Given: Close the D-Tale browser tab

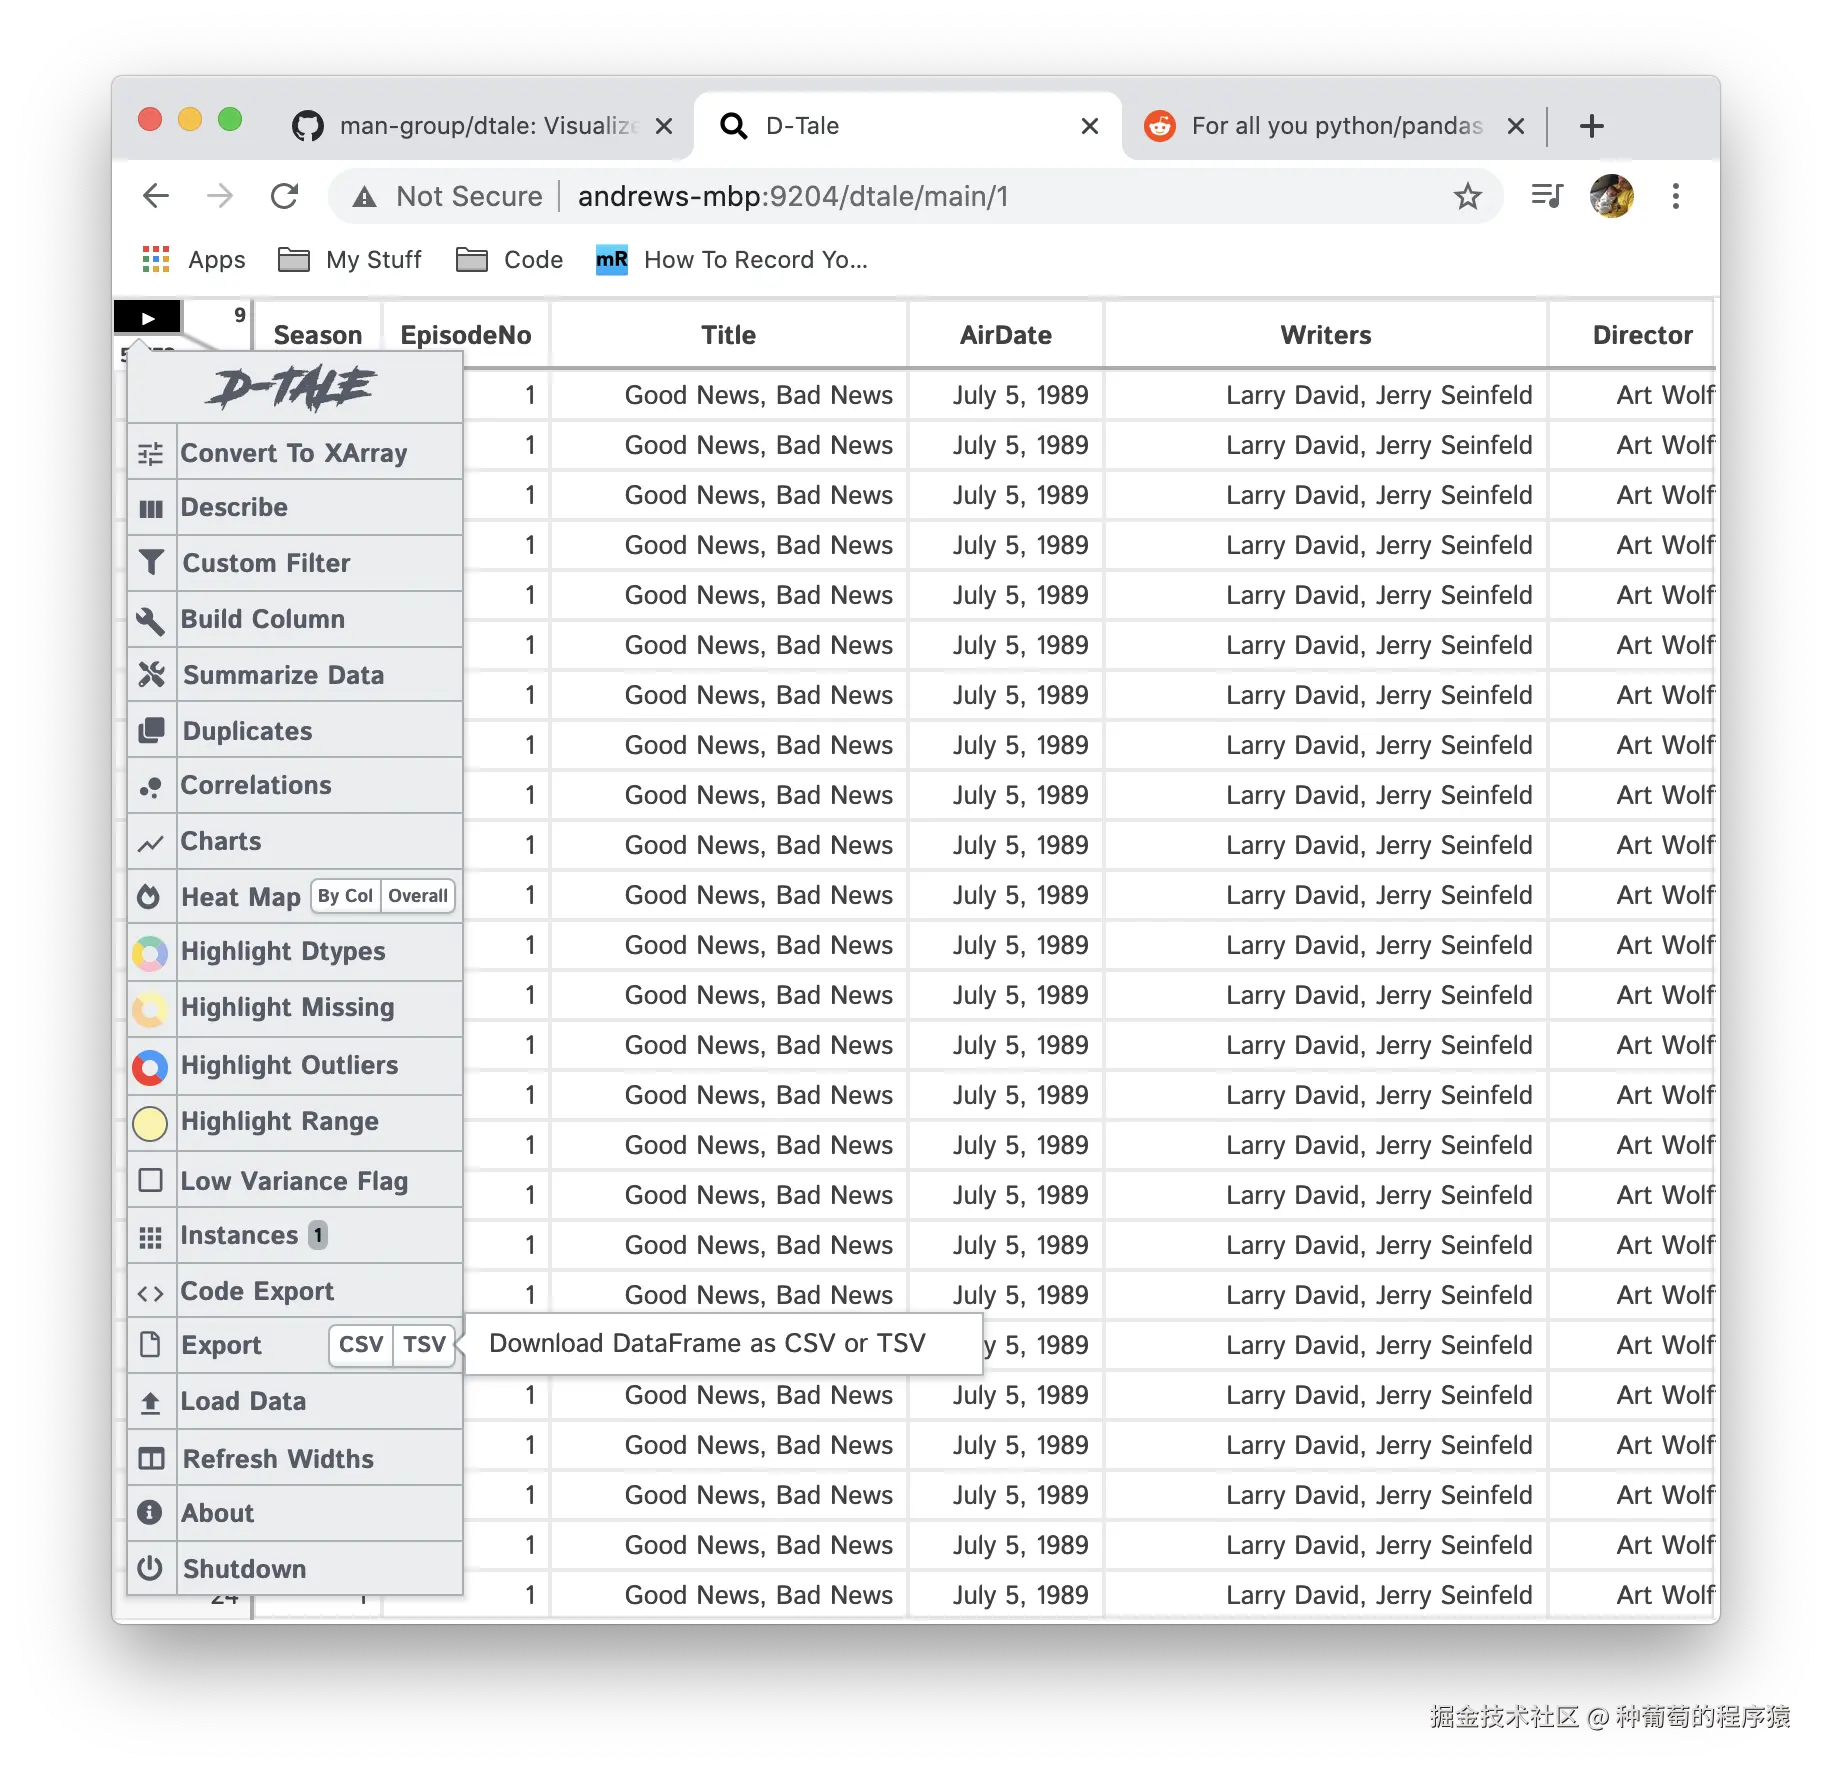Looking at the screenshot, I should pyautogui.click(x=1089, y=126).
